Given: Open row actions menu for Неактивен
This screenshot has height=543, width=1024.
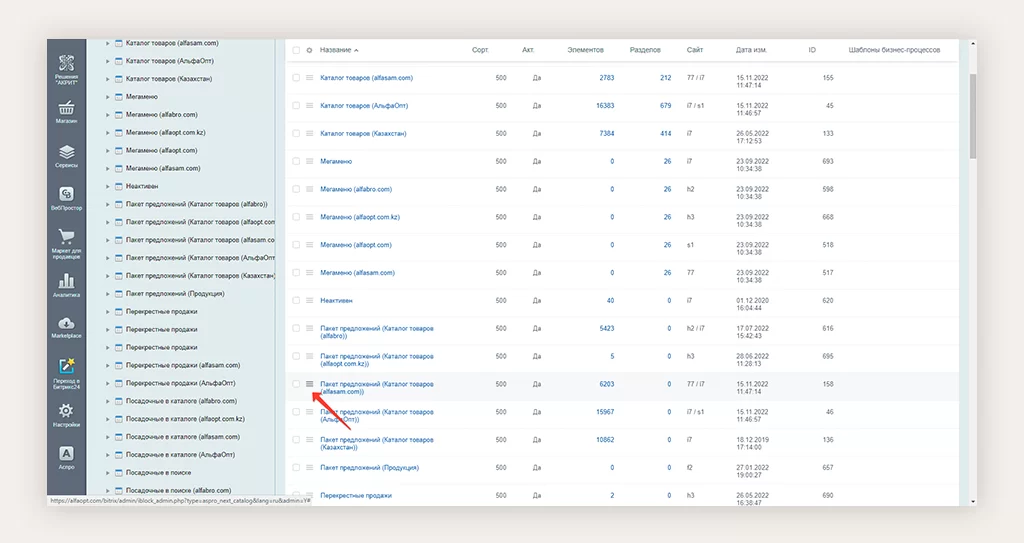Looking at the screenshot, I should 310,300.
